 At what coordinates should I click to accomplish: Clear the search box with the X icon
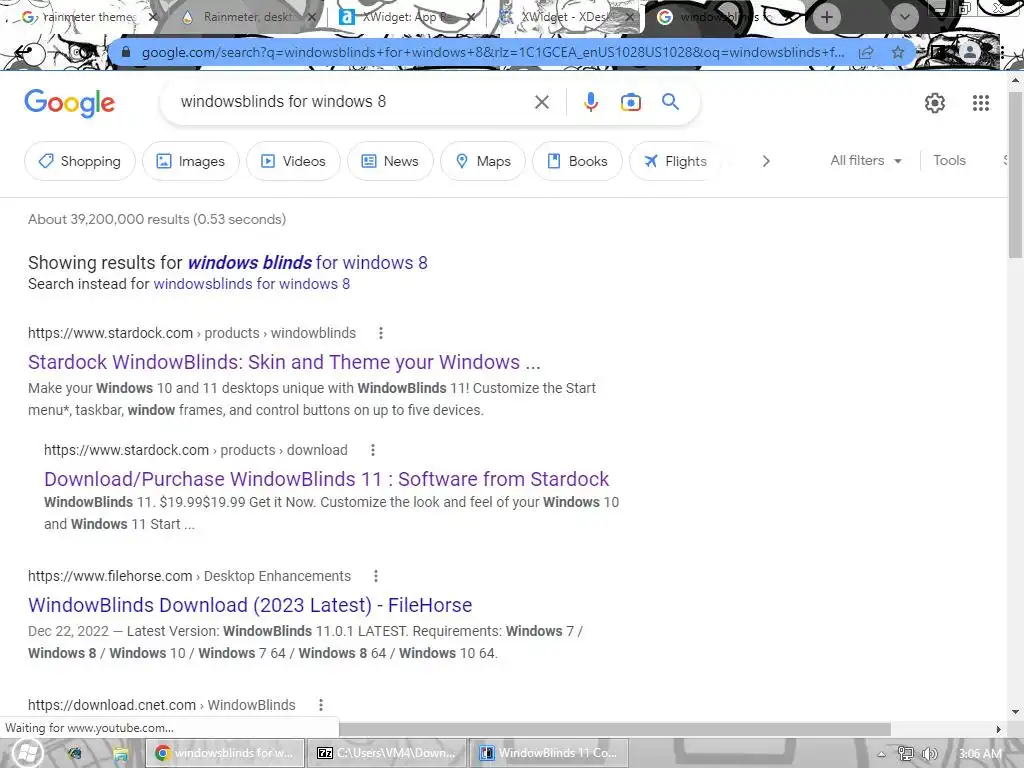coord(541,102)
